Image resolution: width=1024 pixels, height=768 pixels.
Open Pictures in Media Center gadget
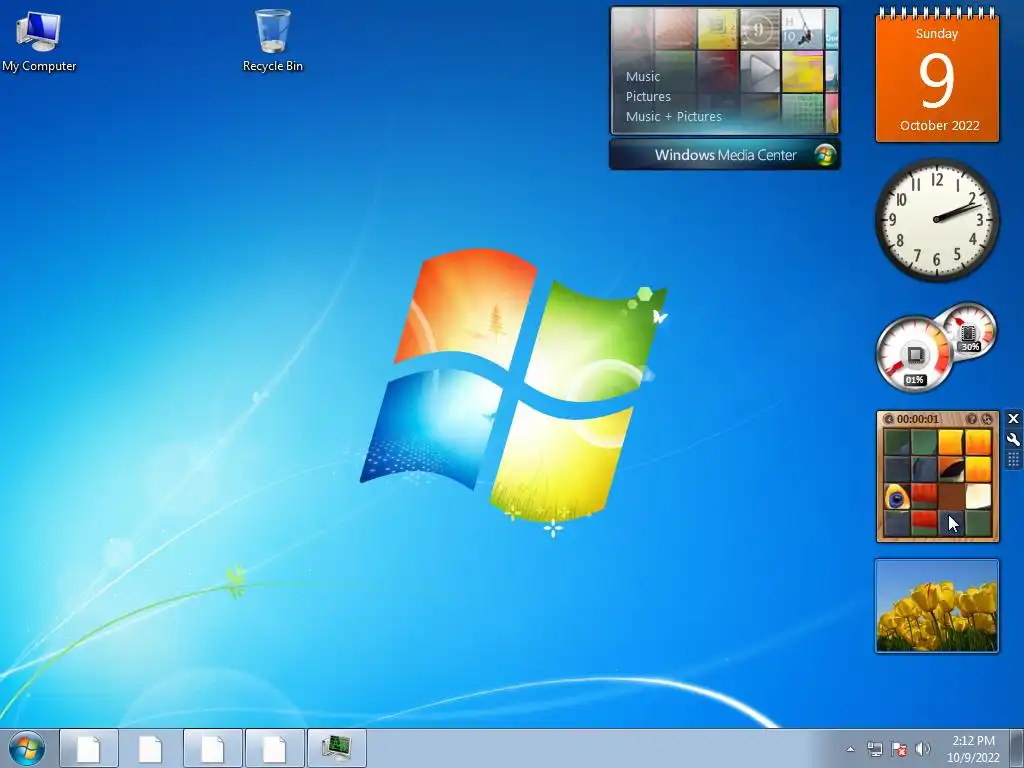point(648,97)
